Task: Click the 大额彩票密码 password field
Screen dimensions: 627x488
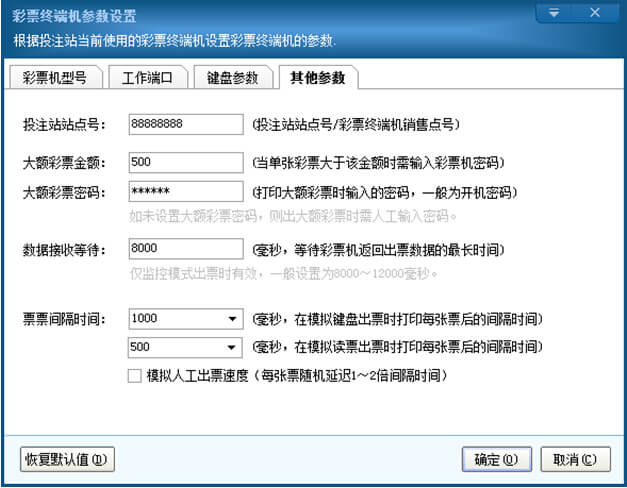Action: tap(186, 191)
